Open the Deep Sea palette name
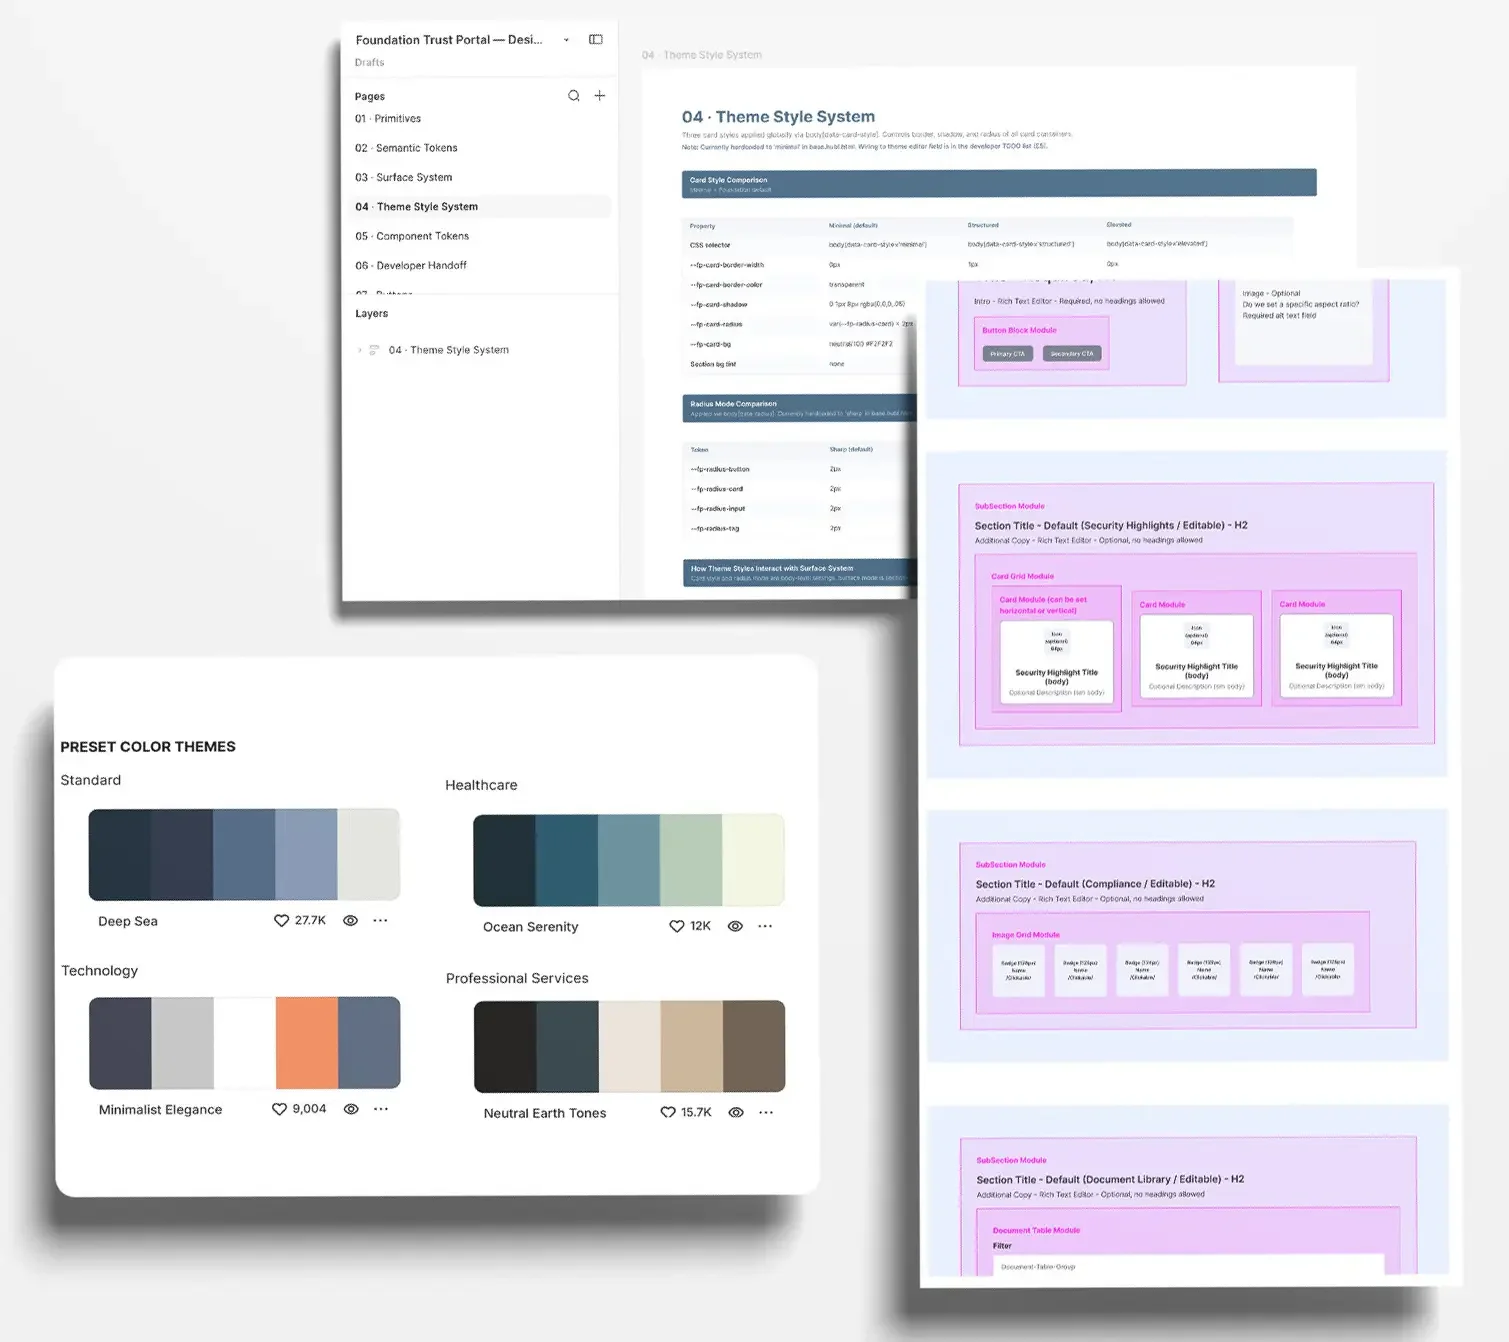The width and height of the screenshot is (1509, 1342). (x=128, y=922)
